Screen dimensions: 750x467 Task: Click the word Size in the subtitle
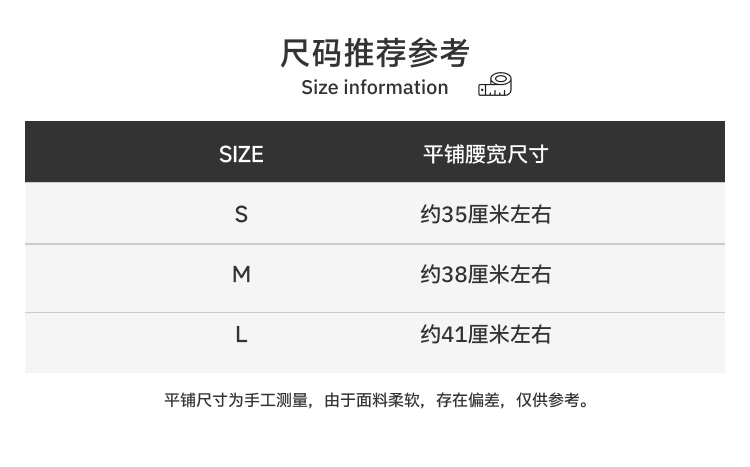[x=320, y=88]
